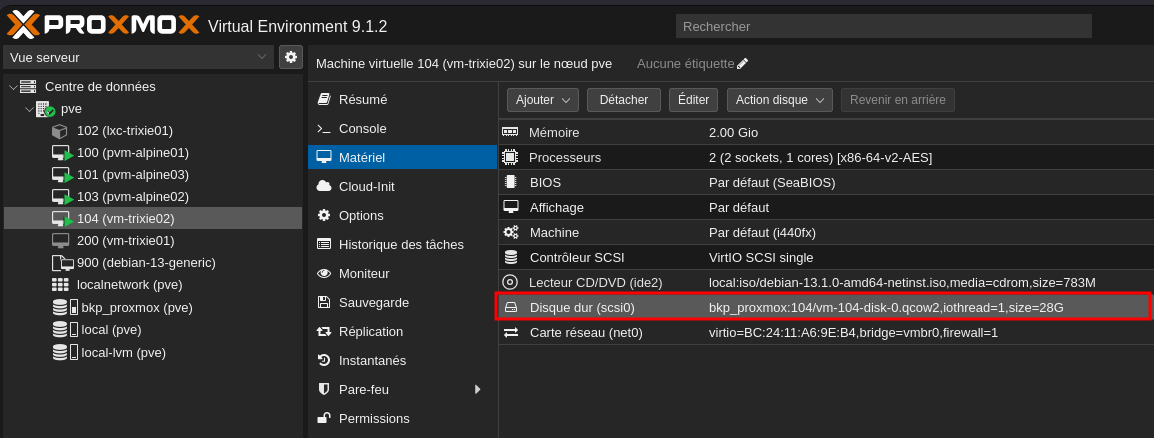Collapse the Centre de données tree node
The width and height of the screenshot is (1154, 438).
pos(13,87)
